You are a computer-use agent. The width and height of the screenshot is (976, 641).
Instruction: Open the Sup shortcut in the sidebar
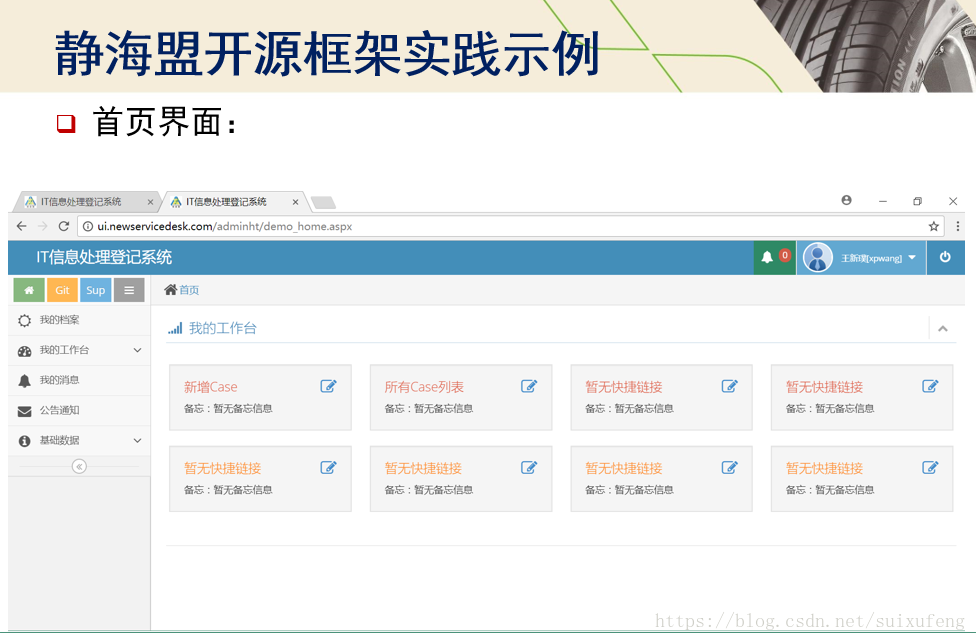95,289
